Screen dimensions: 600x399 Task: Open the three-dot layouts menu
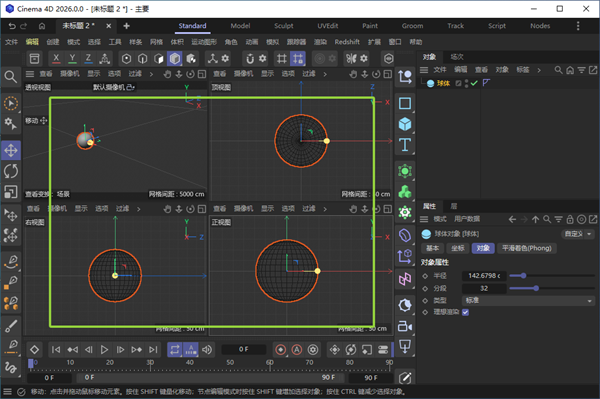(578, 26)
